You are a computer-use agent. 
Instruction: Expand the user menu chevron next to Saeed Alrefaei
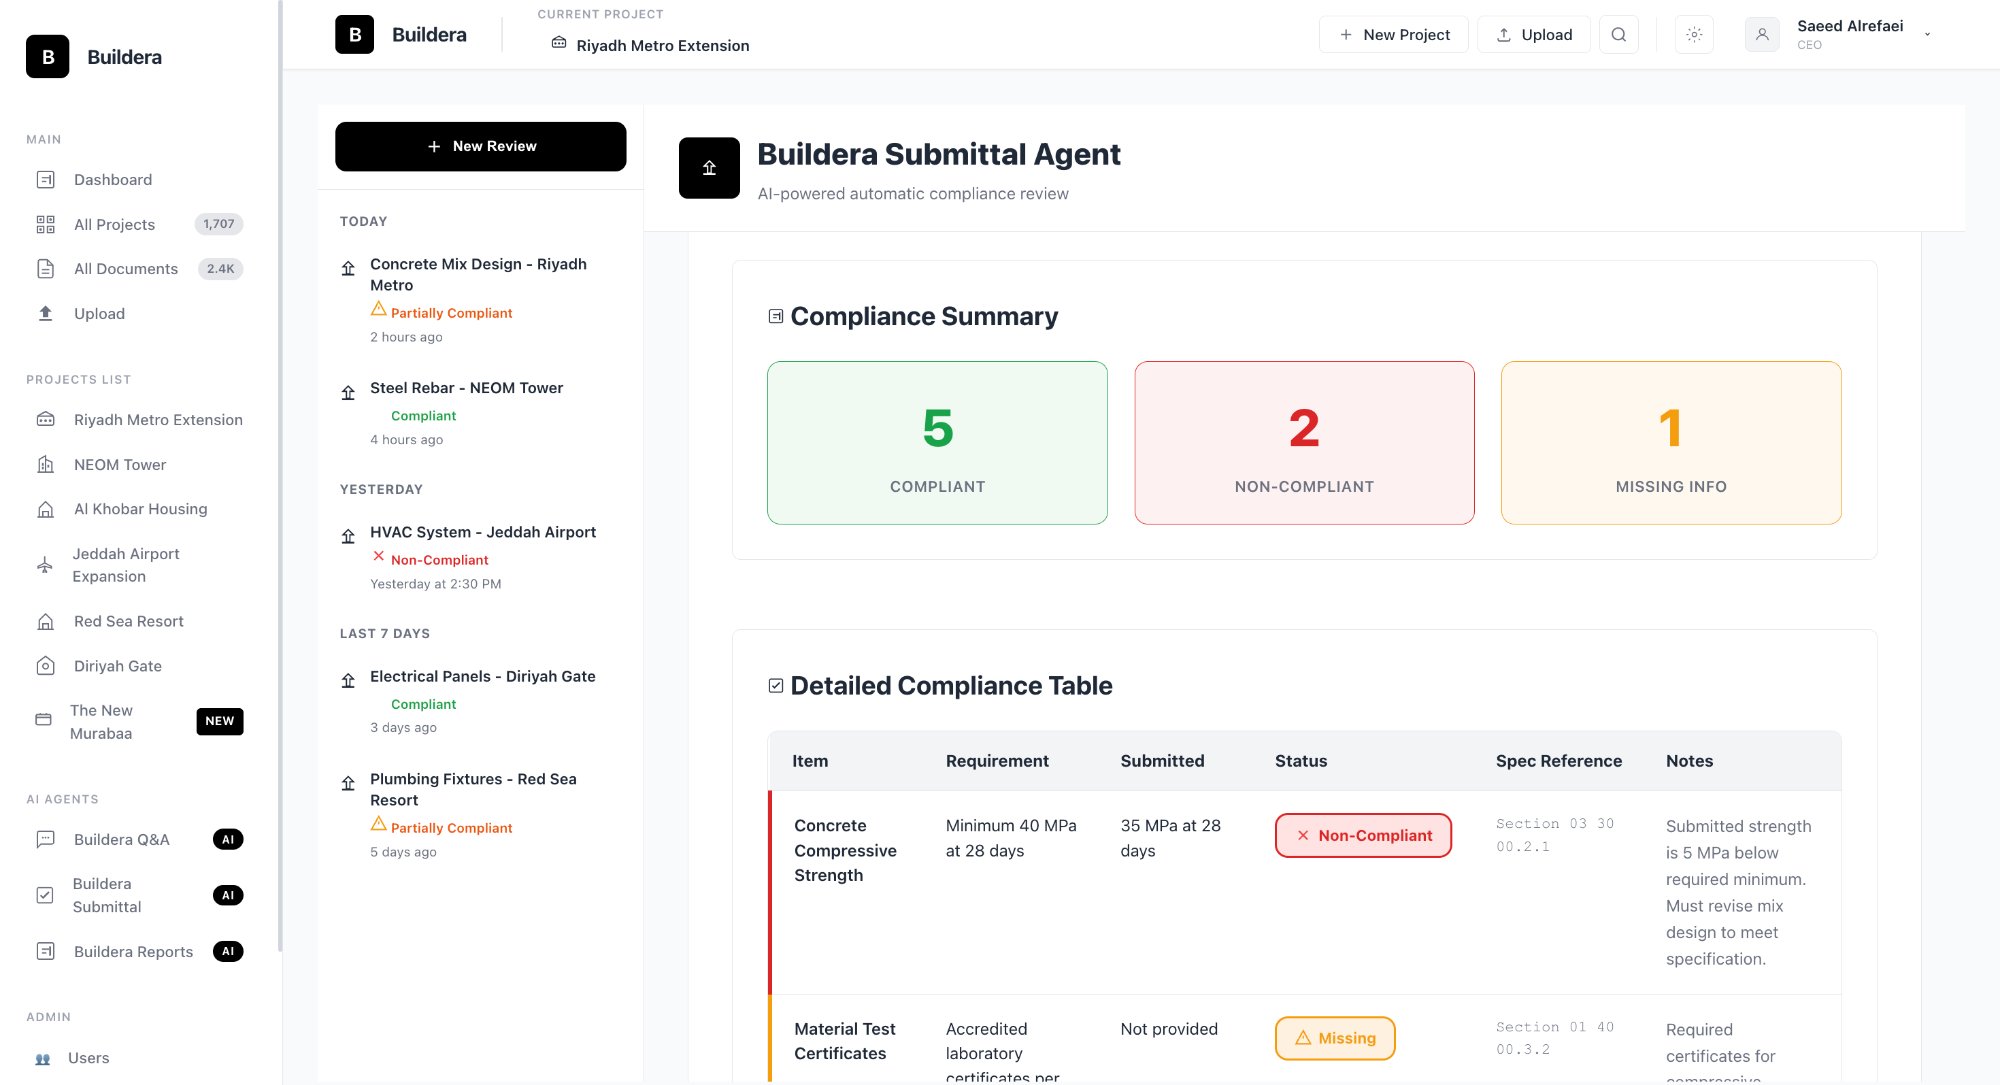click(1928, 34)
